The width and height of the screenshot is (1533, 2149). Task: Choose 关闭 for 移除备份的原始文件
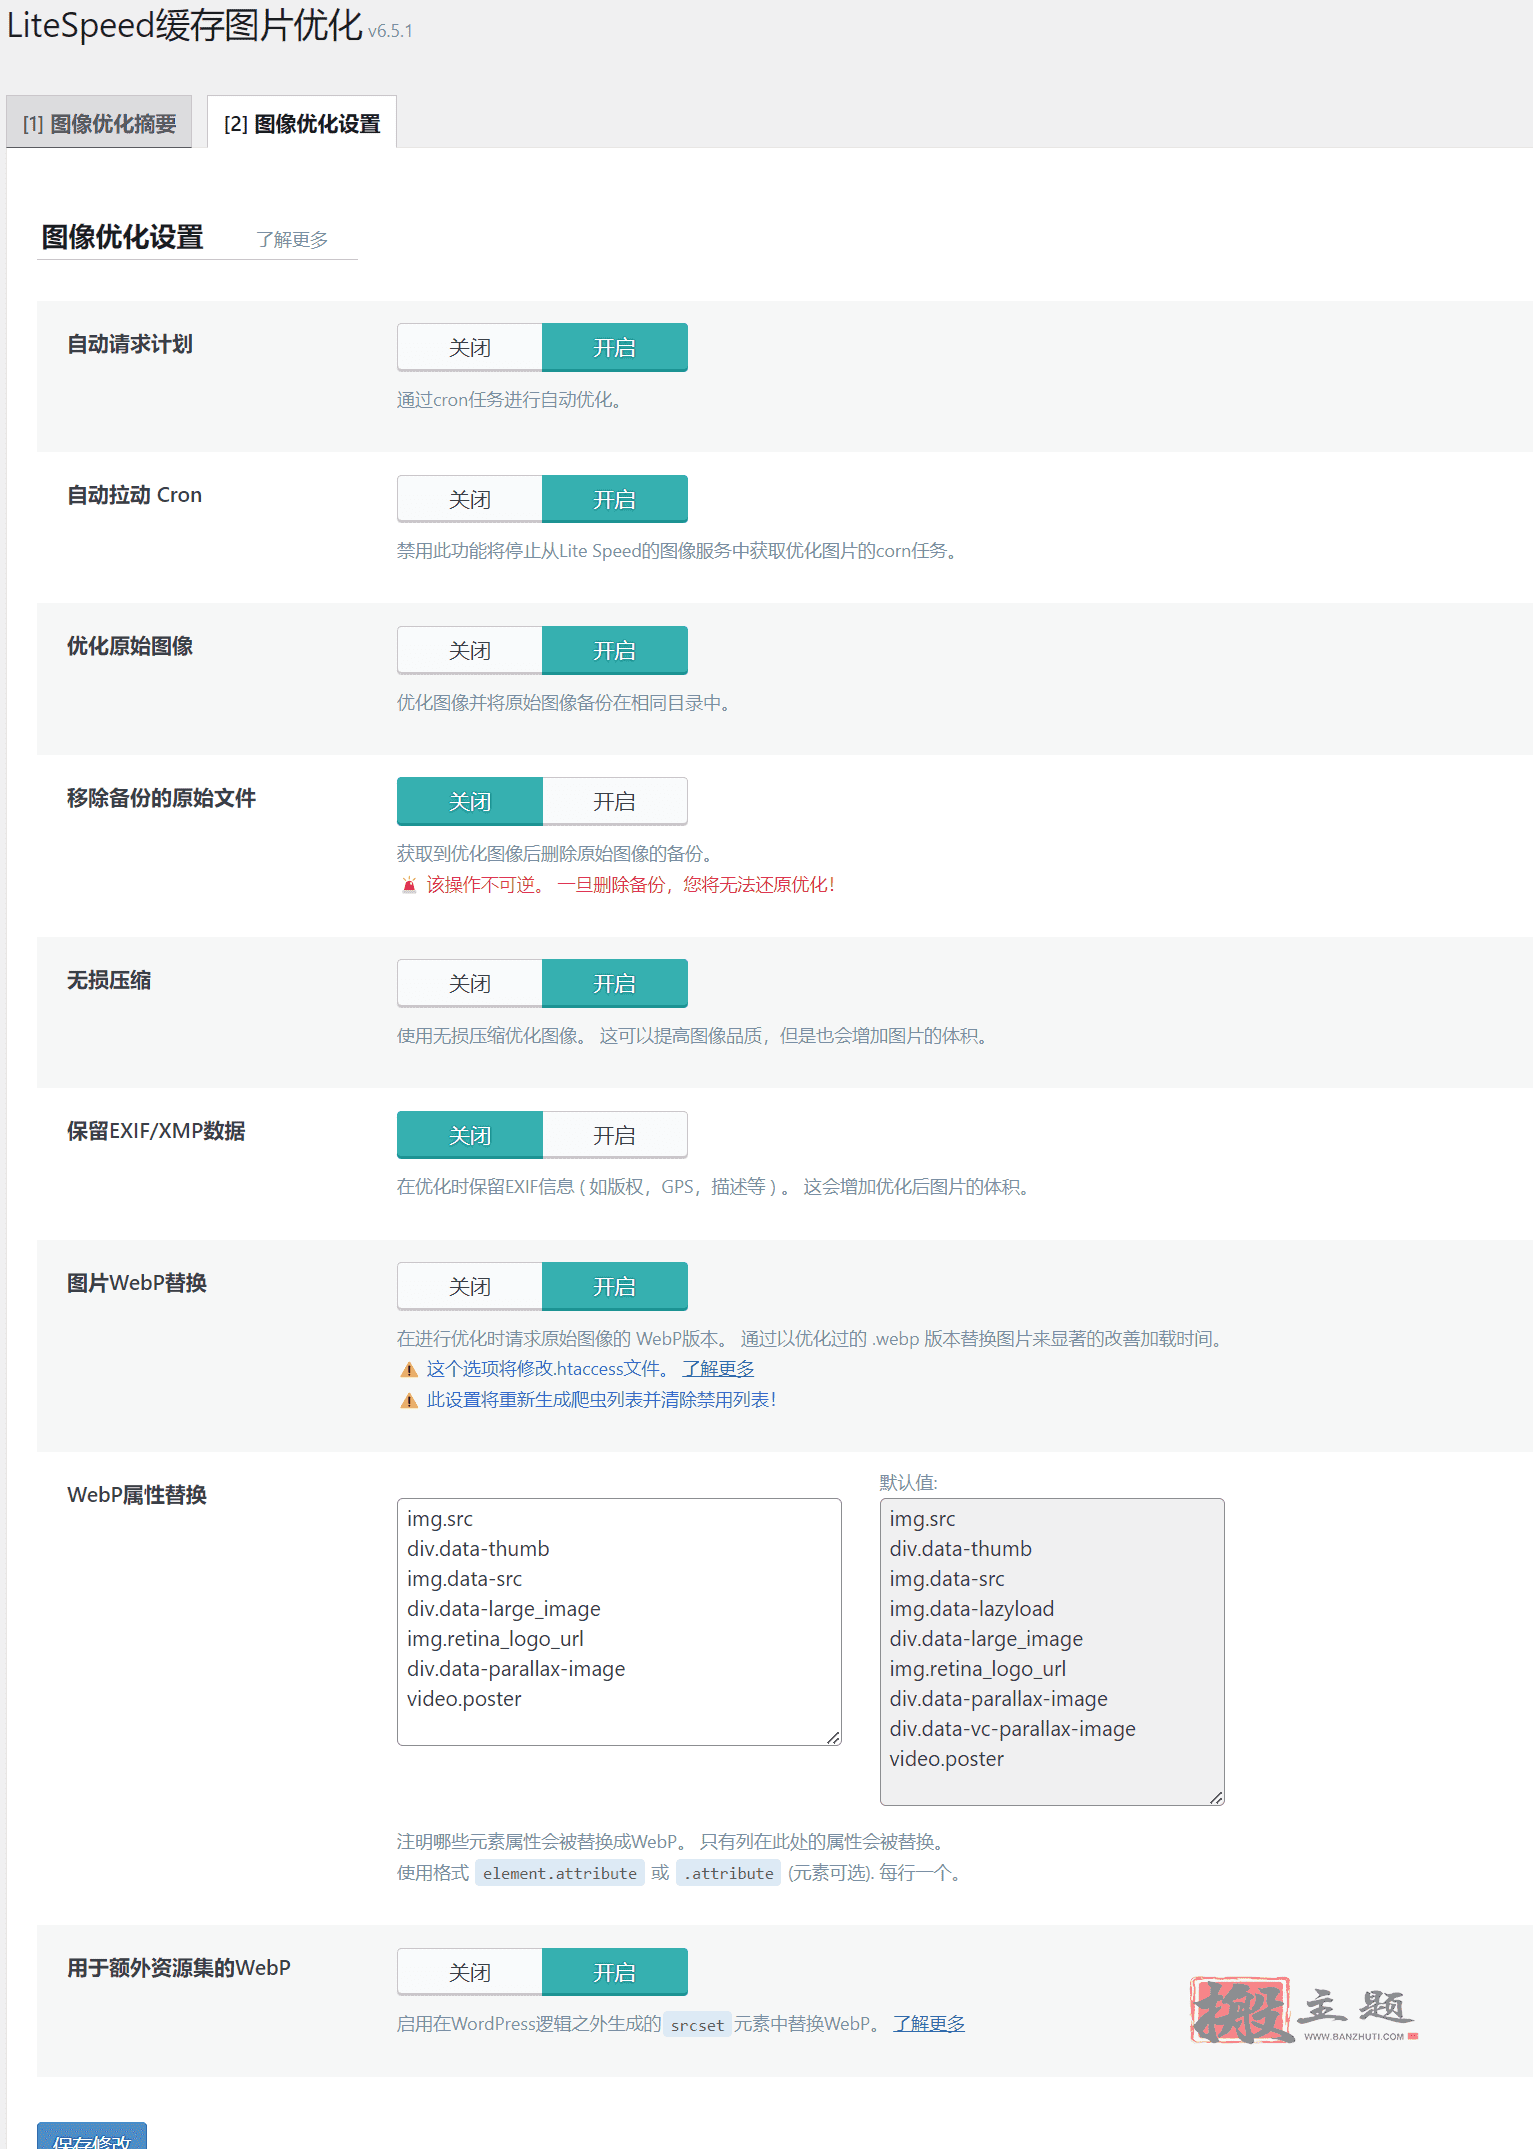click(x=470, y=801)
